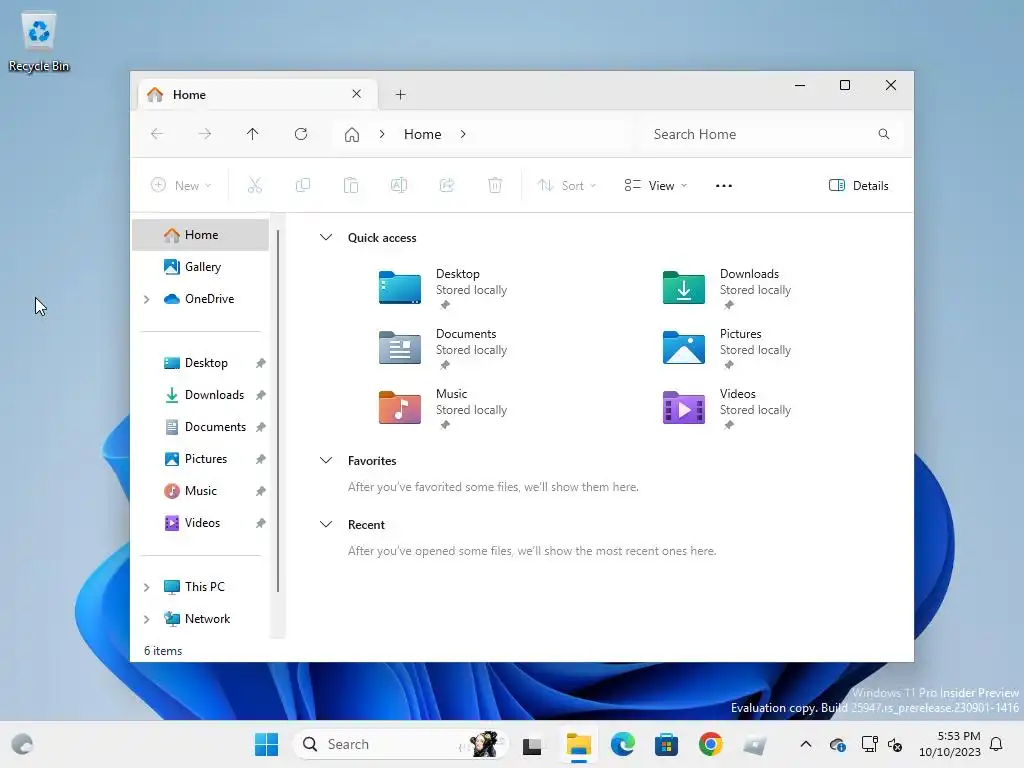Click the taskbar Search box
Screen dimensions: 1024x768
point(400,744)
